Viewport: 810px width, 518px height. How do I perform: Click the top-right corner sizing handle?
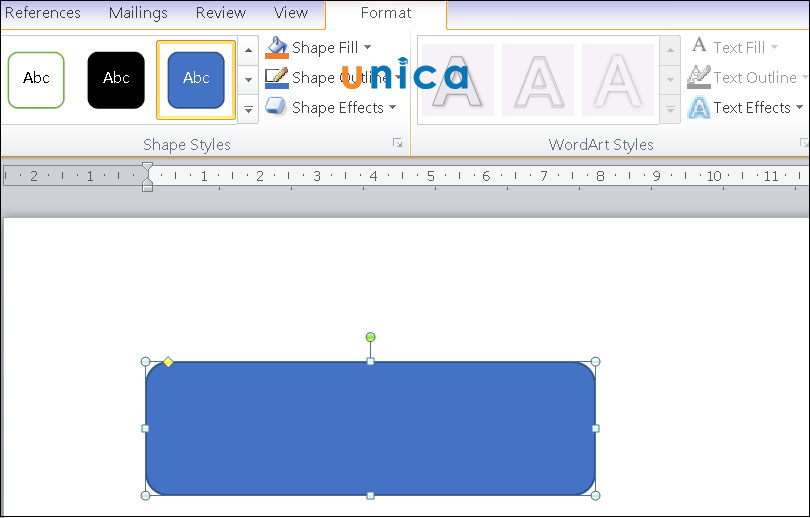pyautogui.click(x=596, y=362)
